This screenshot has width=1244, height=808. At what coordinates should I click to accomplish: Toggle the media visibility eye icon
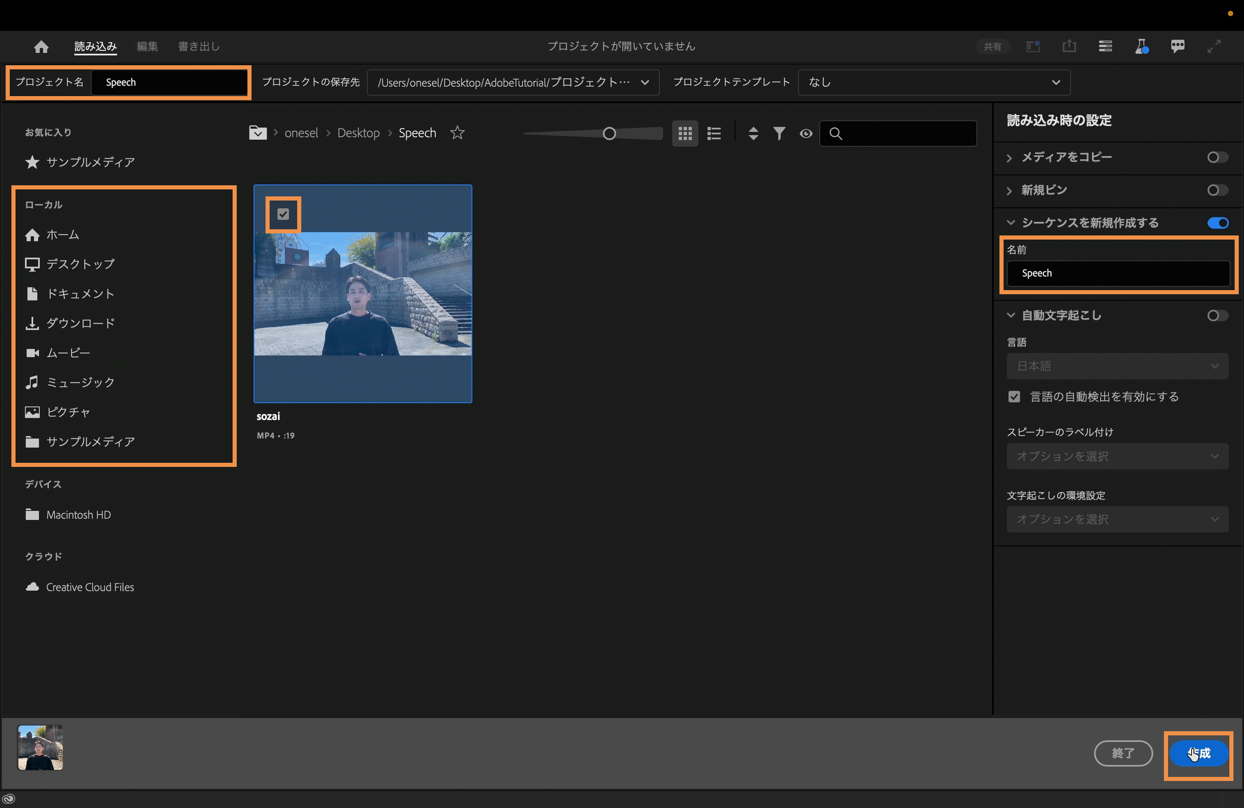(x=806, y=133)
